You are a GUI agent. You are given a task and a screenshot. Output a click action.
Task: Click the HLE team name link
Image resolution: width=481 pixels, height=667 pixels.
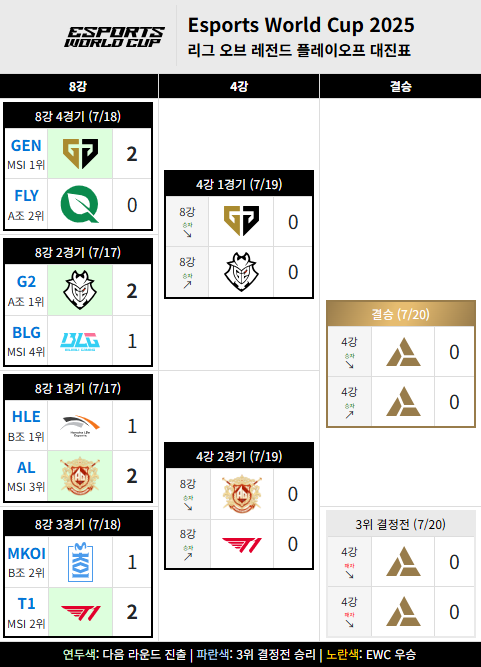coord(26,417)
